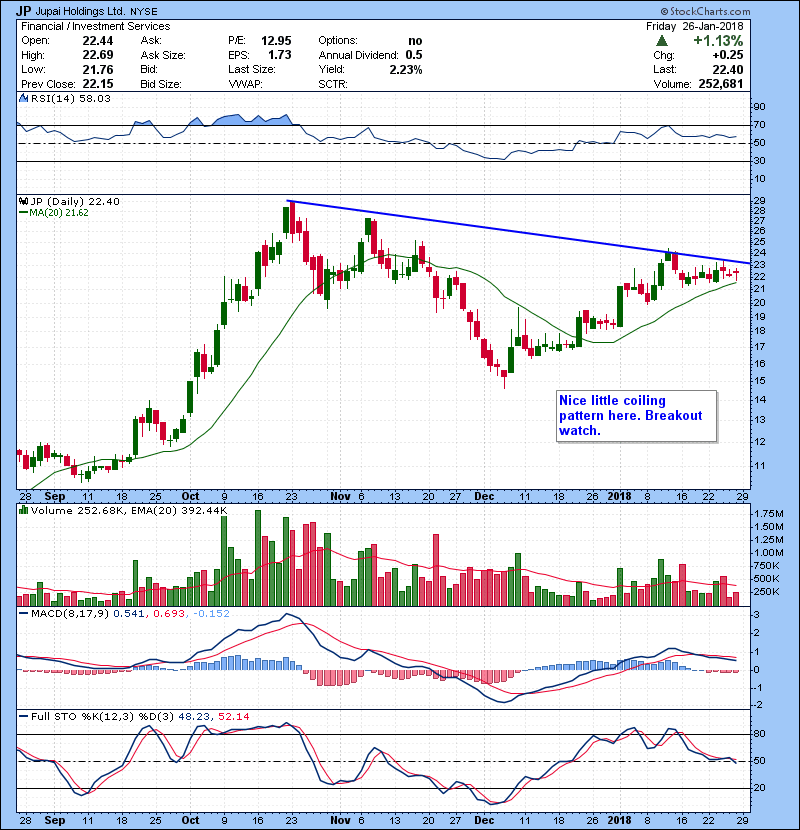Click the EPS value 1.73
800x830 pixels.
(280, 55)
